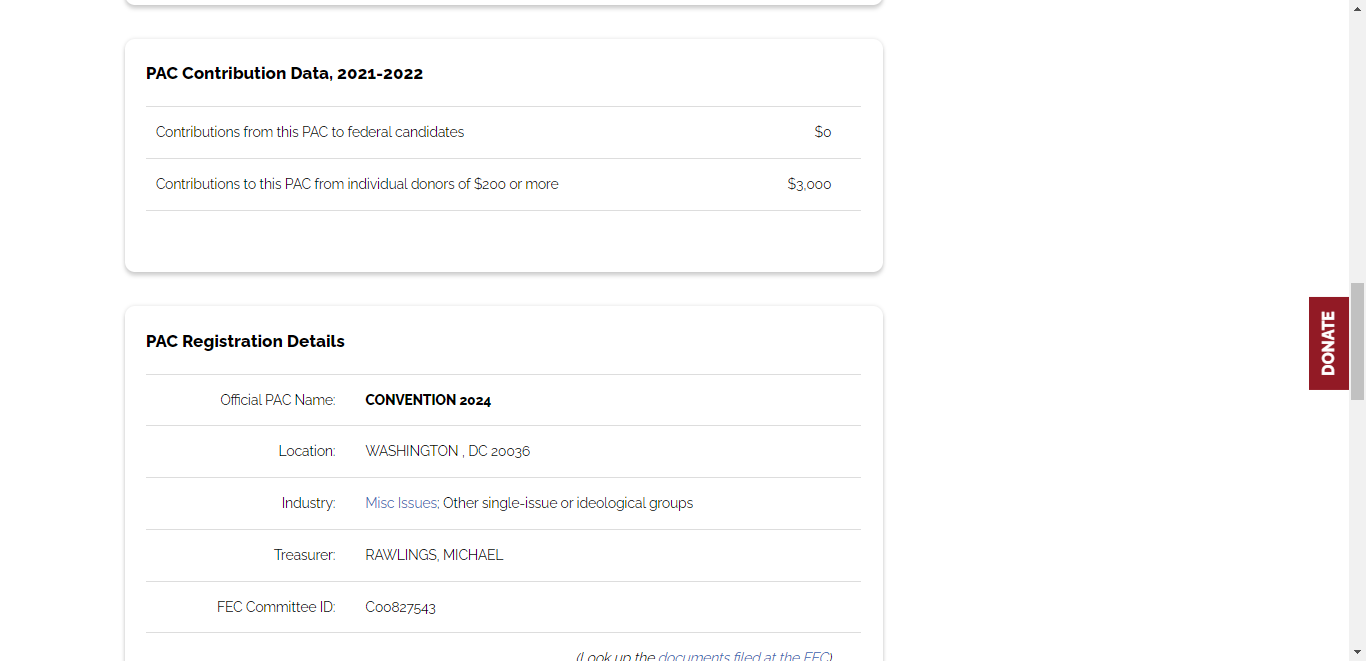This screenshot has width=1366, height=661.
Task: Click 'Other single-issue or ideological groups' text
Action: 568,503
